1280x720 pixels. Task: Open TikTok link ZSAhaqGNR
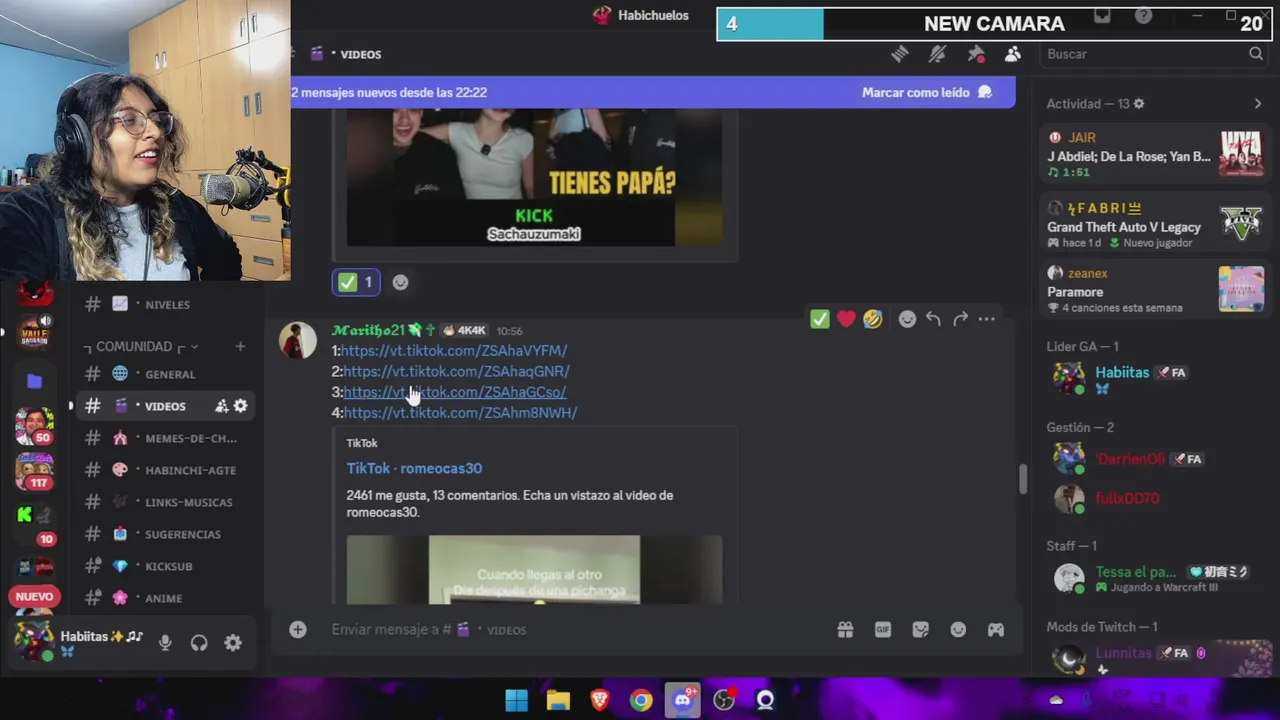click(x=456, y=371)
